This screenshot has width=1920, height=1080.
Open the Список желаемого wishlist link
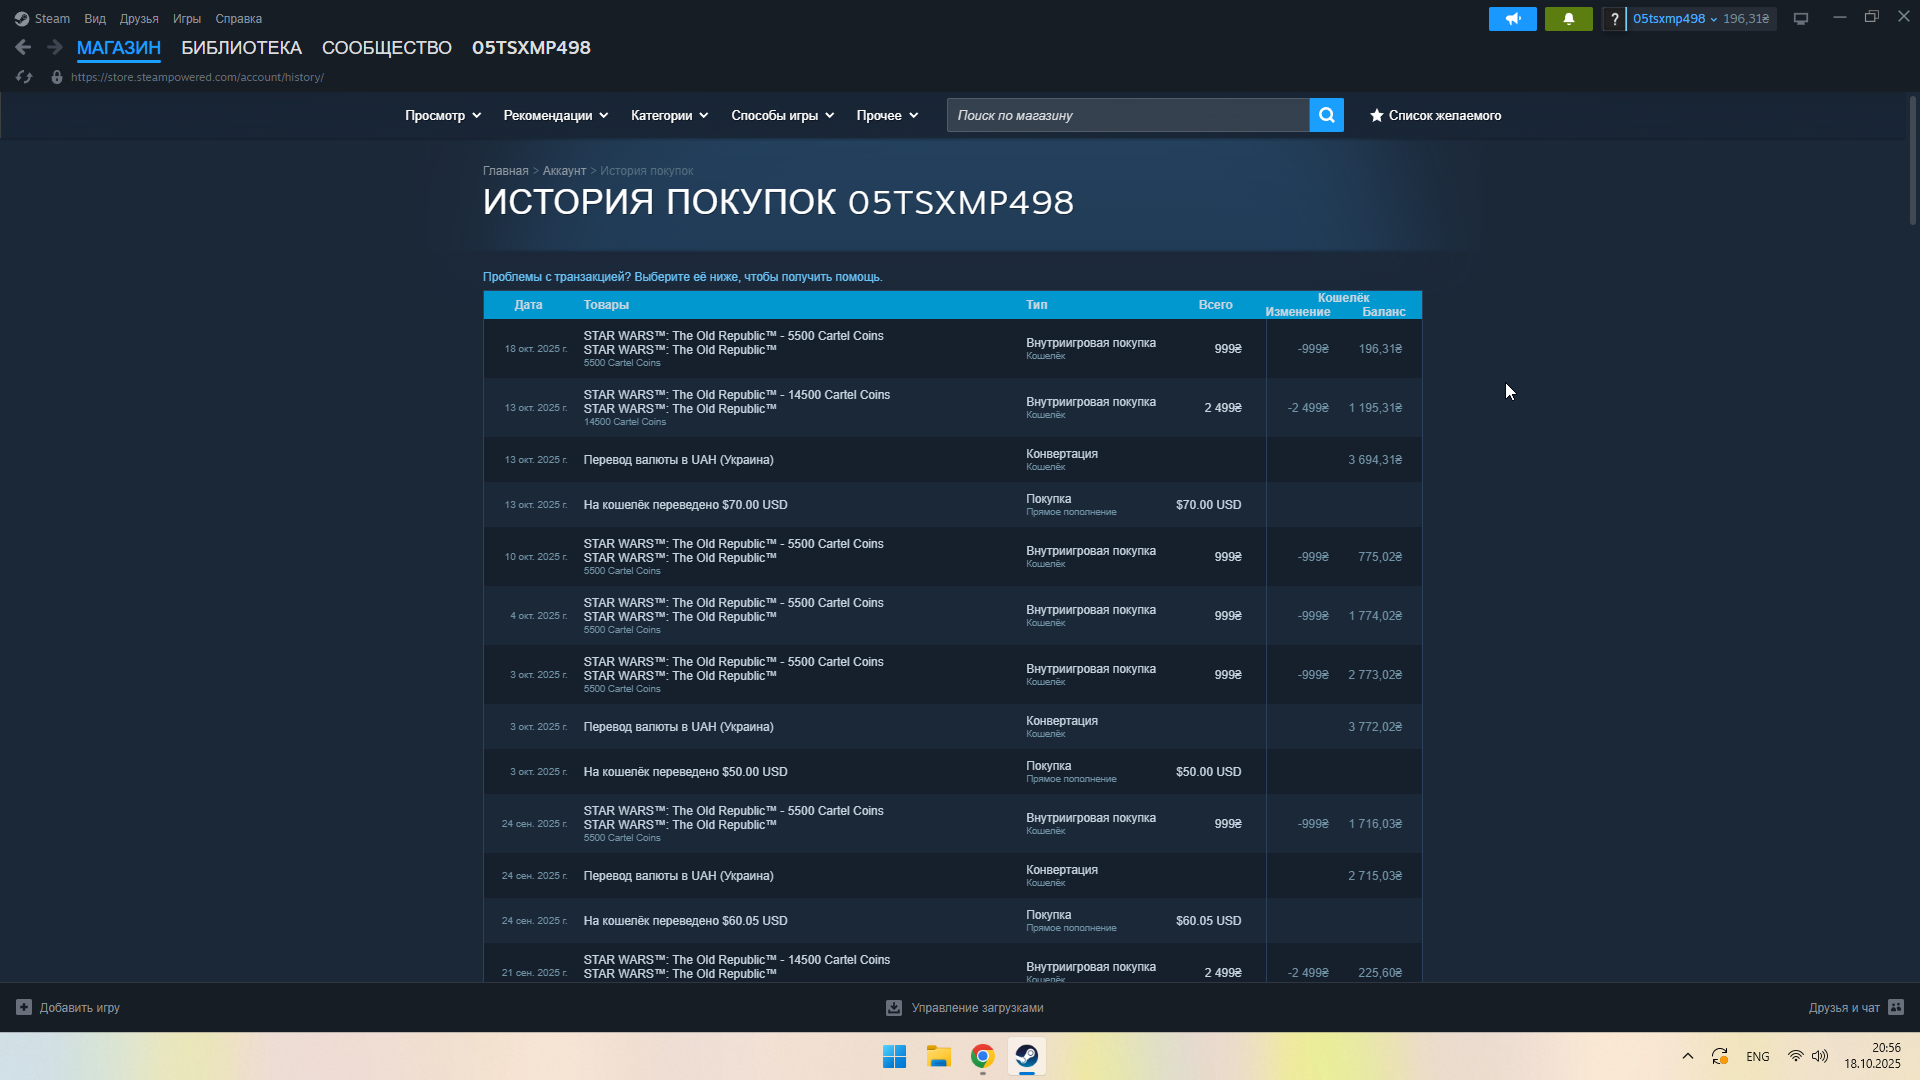pyautogui.click(x=1435, y=115)
